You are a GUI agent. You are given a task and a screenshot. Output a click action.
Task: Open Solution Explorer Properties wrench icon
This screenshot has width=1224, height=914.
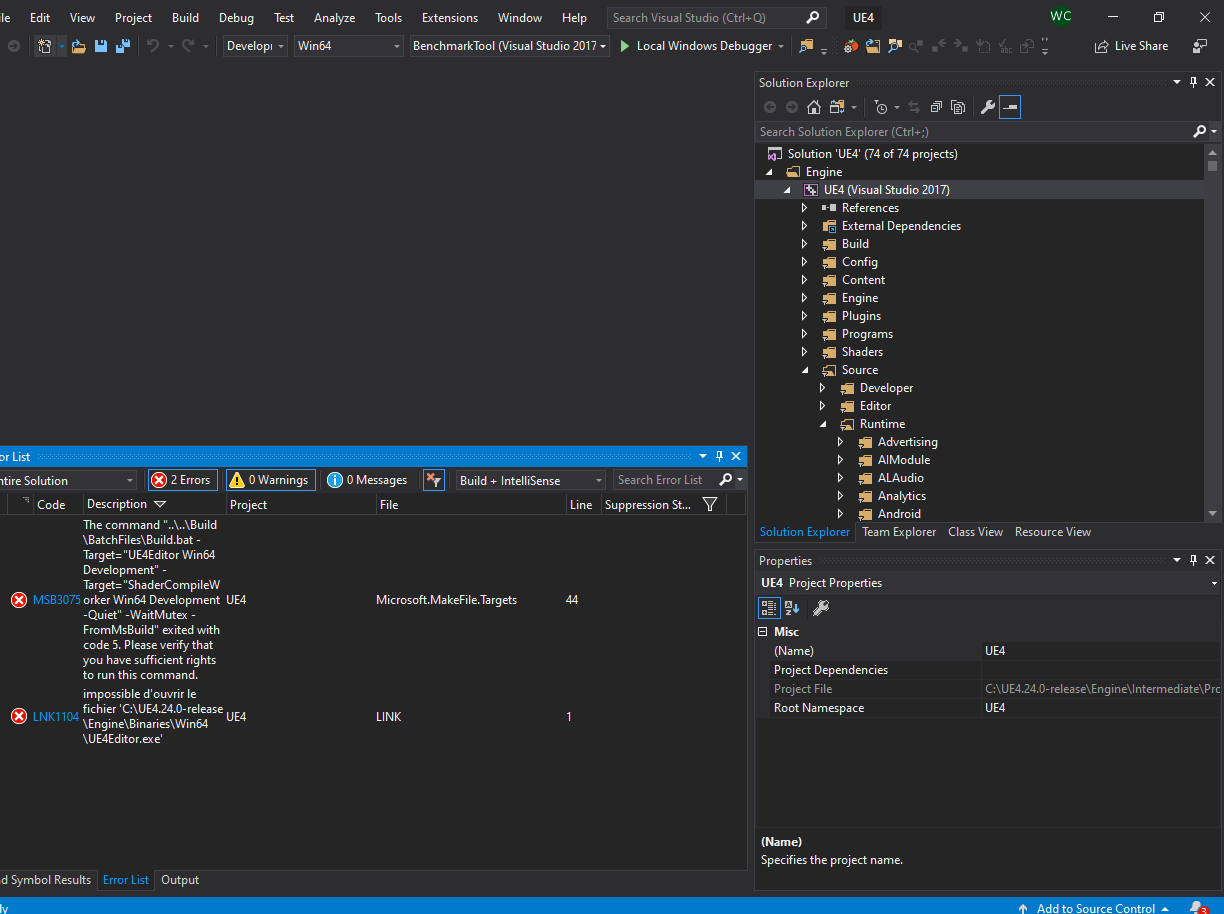(x=988, y=107)
